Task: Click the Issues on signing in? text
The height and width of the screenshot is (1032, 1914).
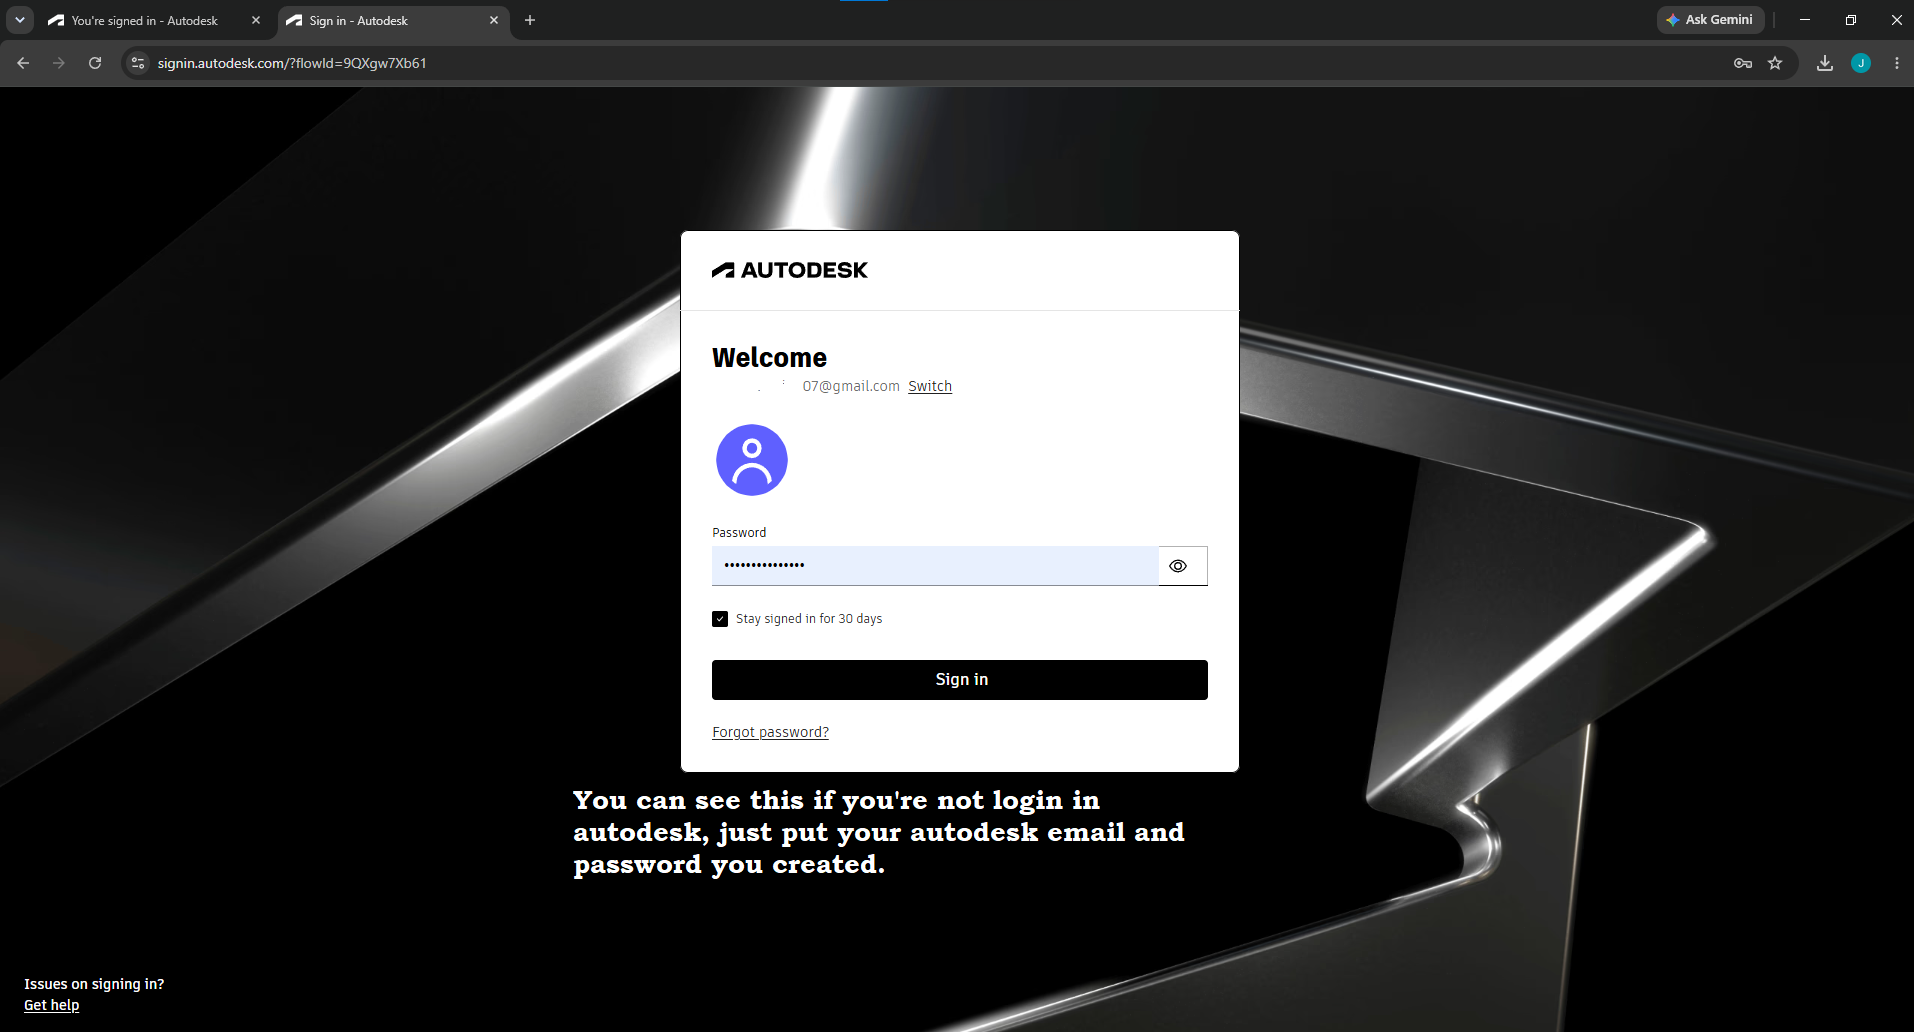Action: point(94,984)
